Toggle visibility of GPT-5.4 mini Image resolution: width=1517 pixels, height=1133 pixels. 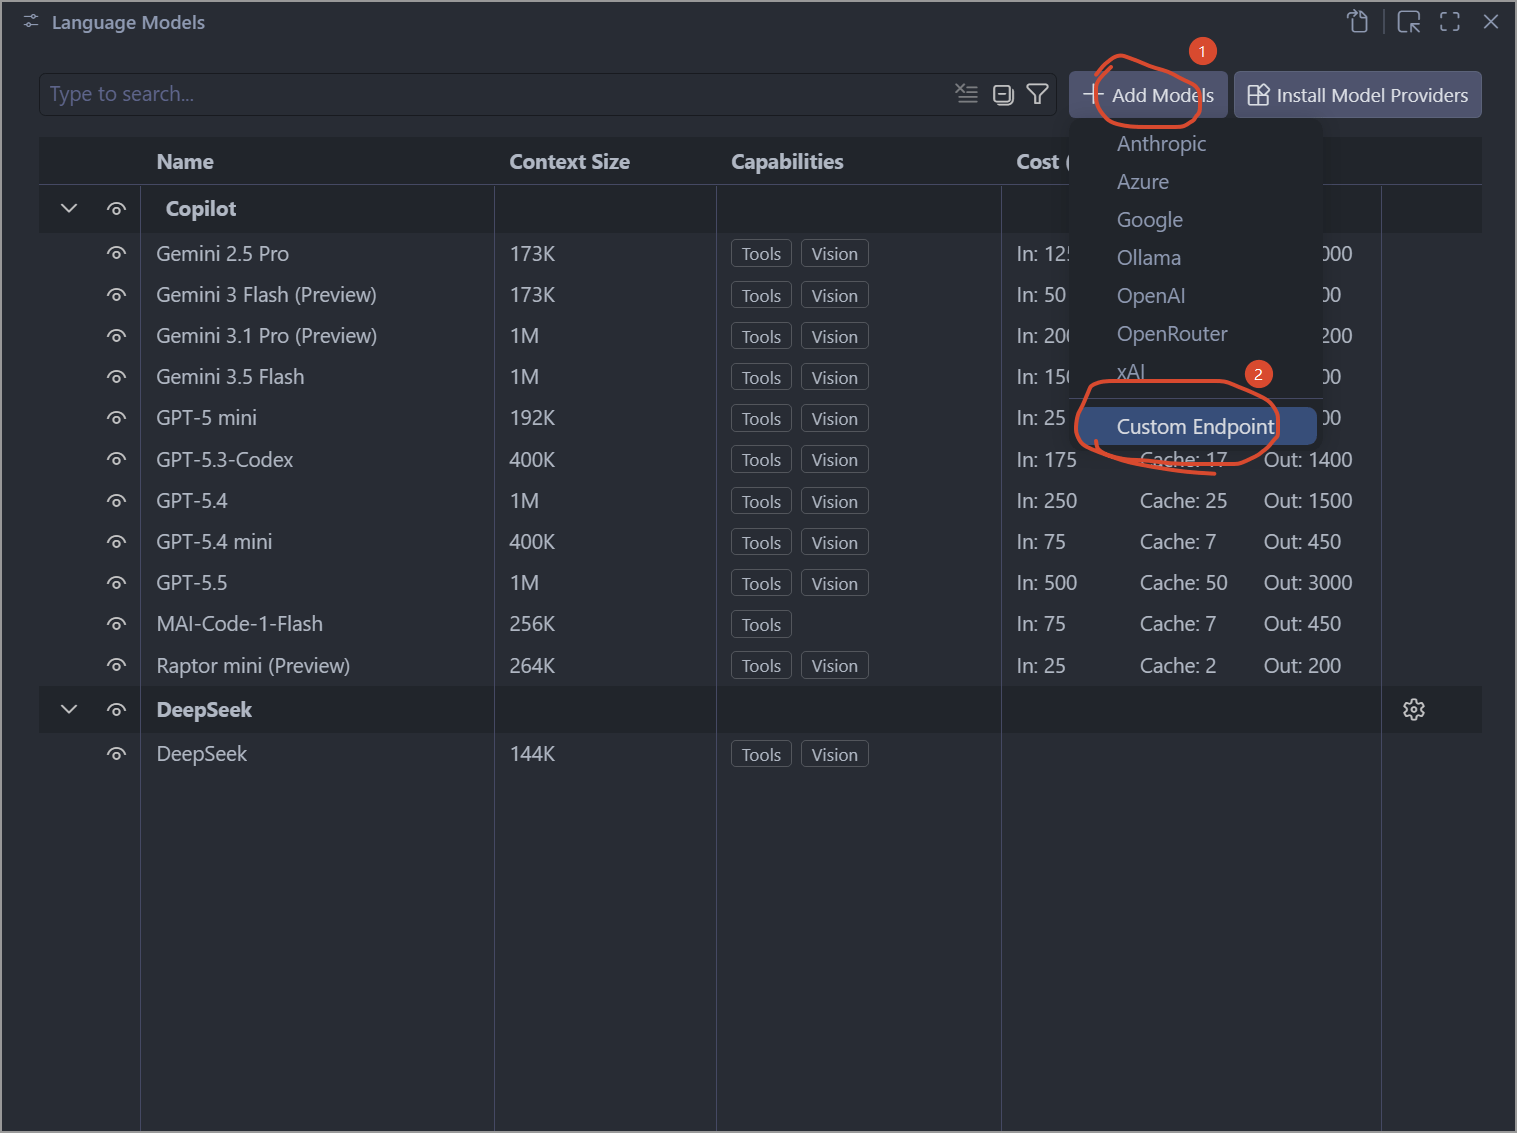coord(117,542)
